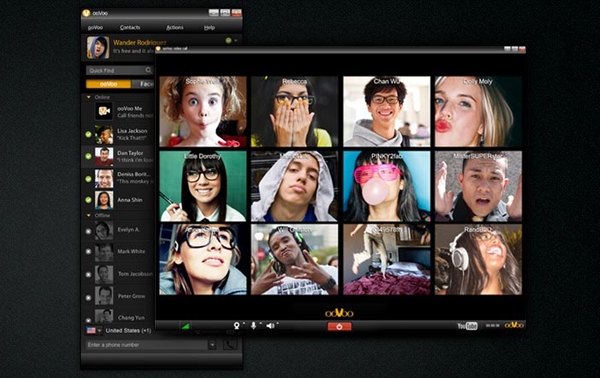Click the US flag icon

91,330
